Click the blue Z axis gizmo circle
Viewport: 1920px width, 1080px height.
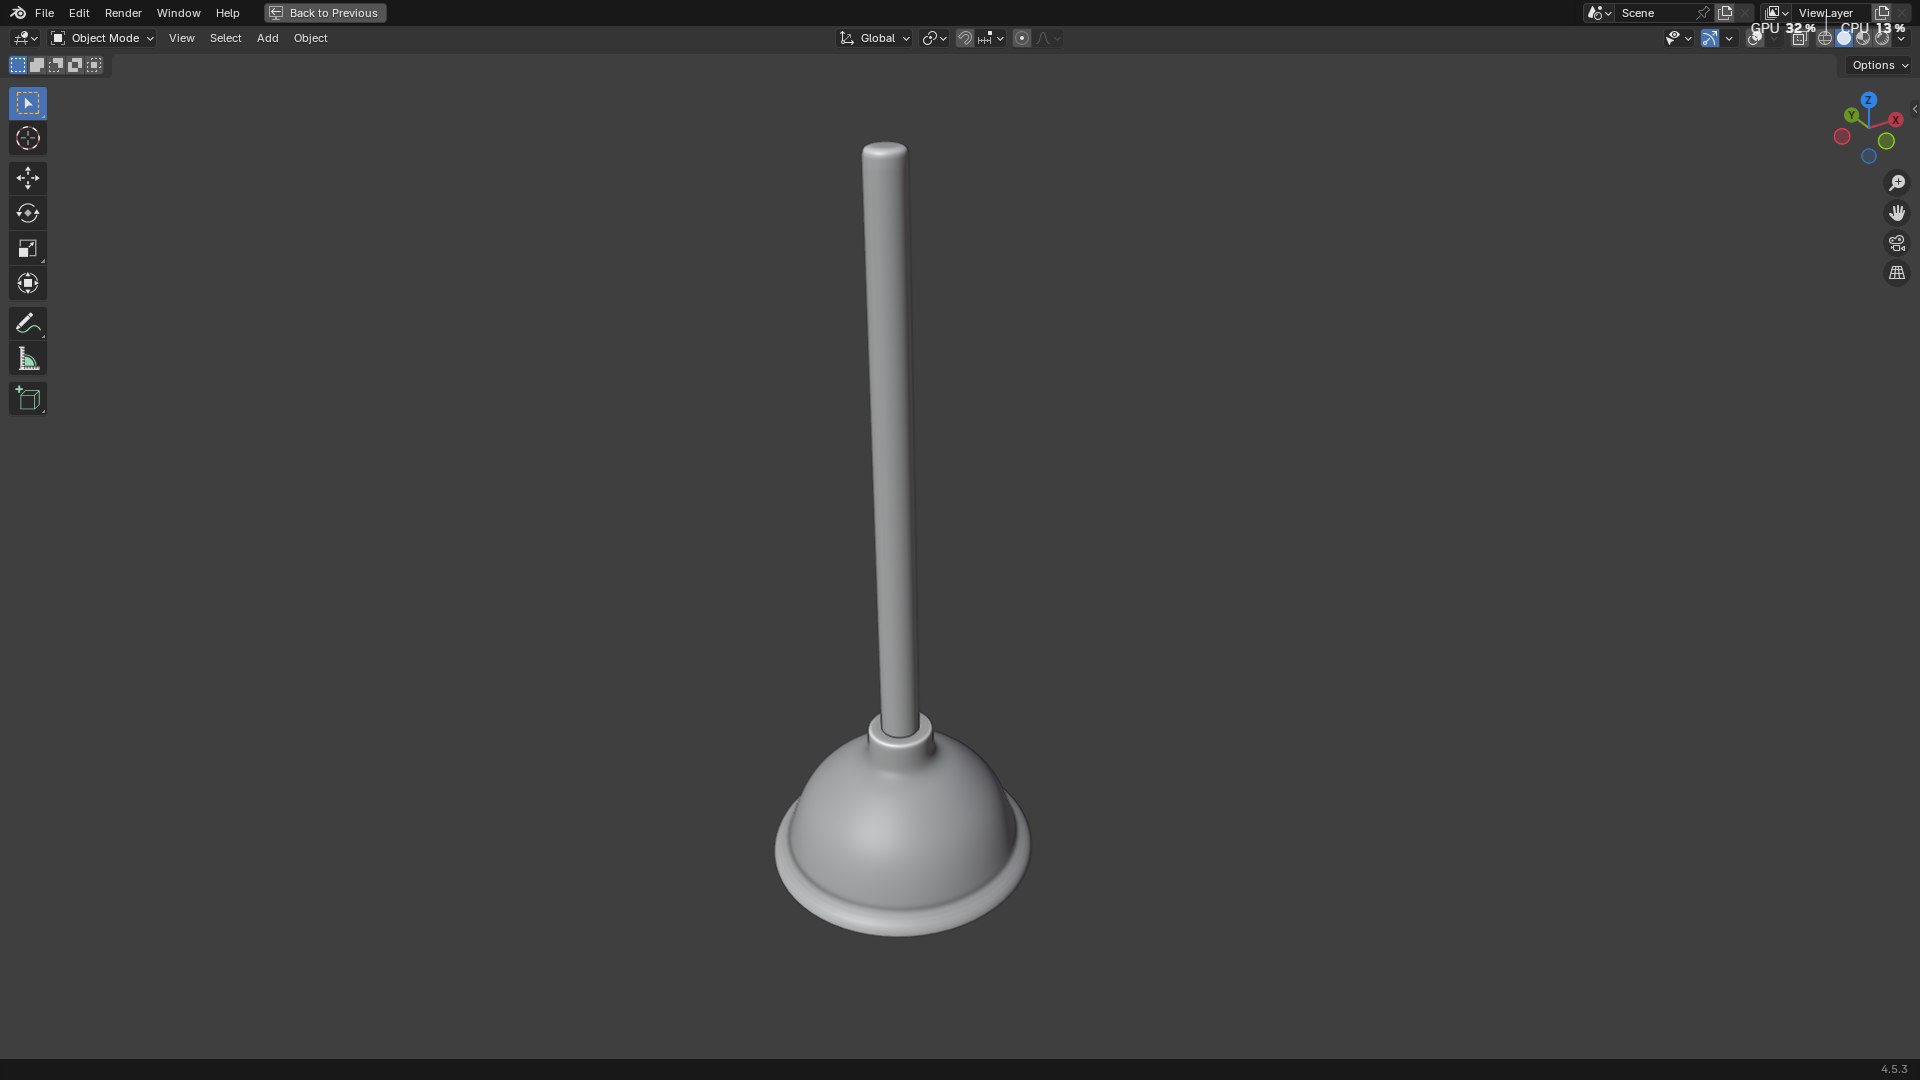point(1868,100)
